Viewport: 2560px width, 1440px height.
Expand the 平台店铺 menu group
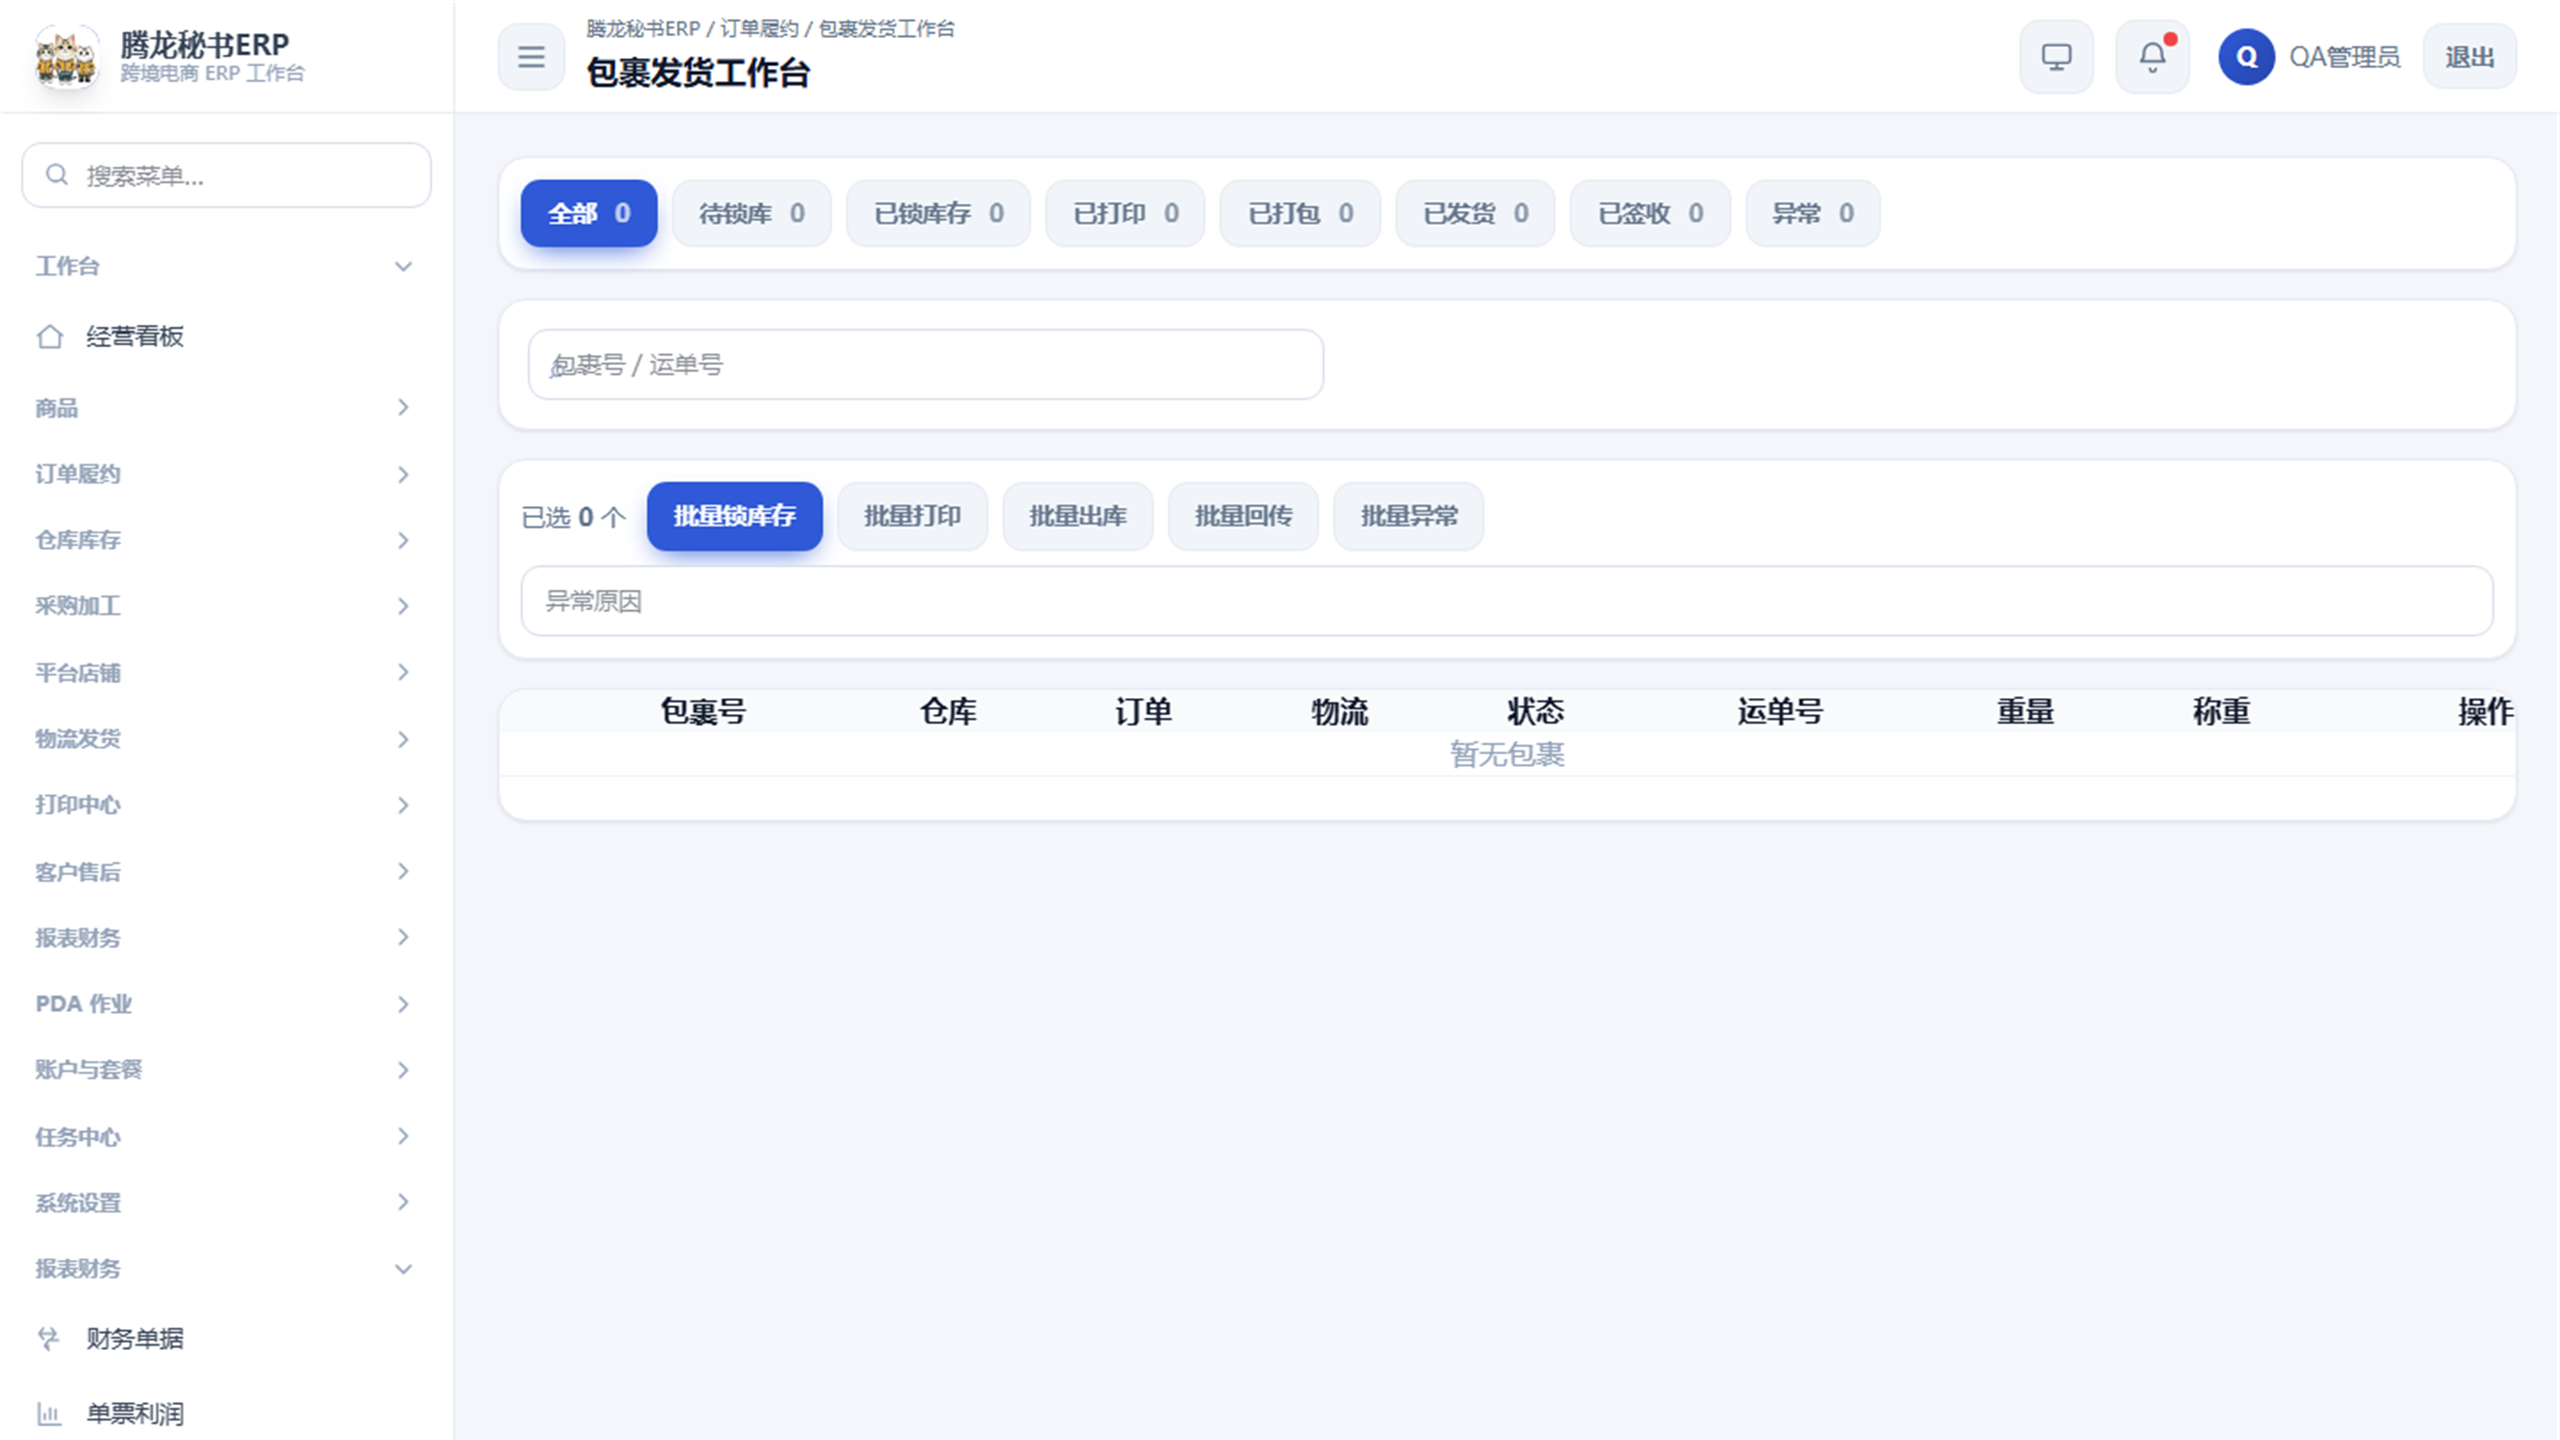(226, 672)
